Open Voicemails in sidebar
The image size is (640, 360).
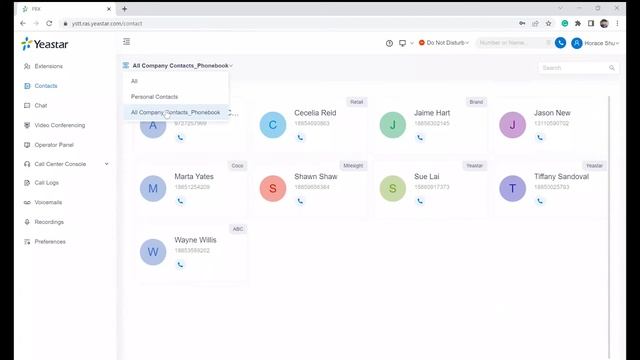48,202
